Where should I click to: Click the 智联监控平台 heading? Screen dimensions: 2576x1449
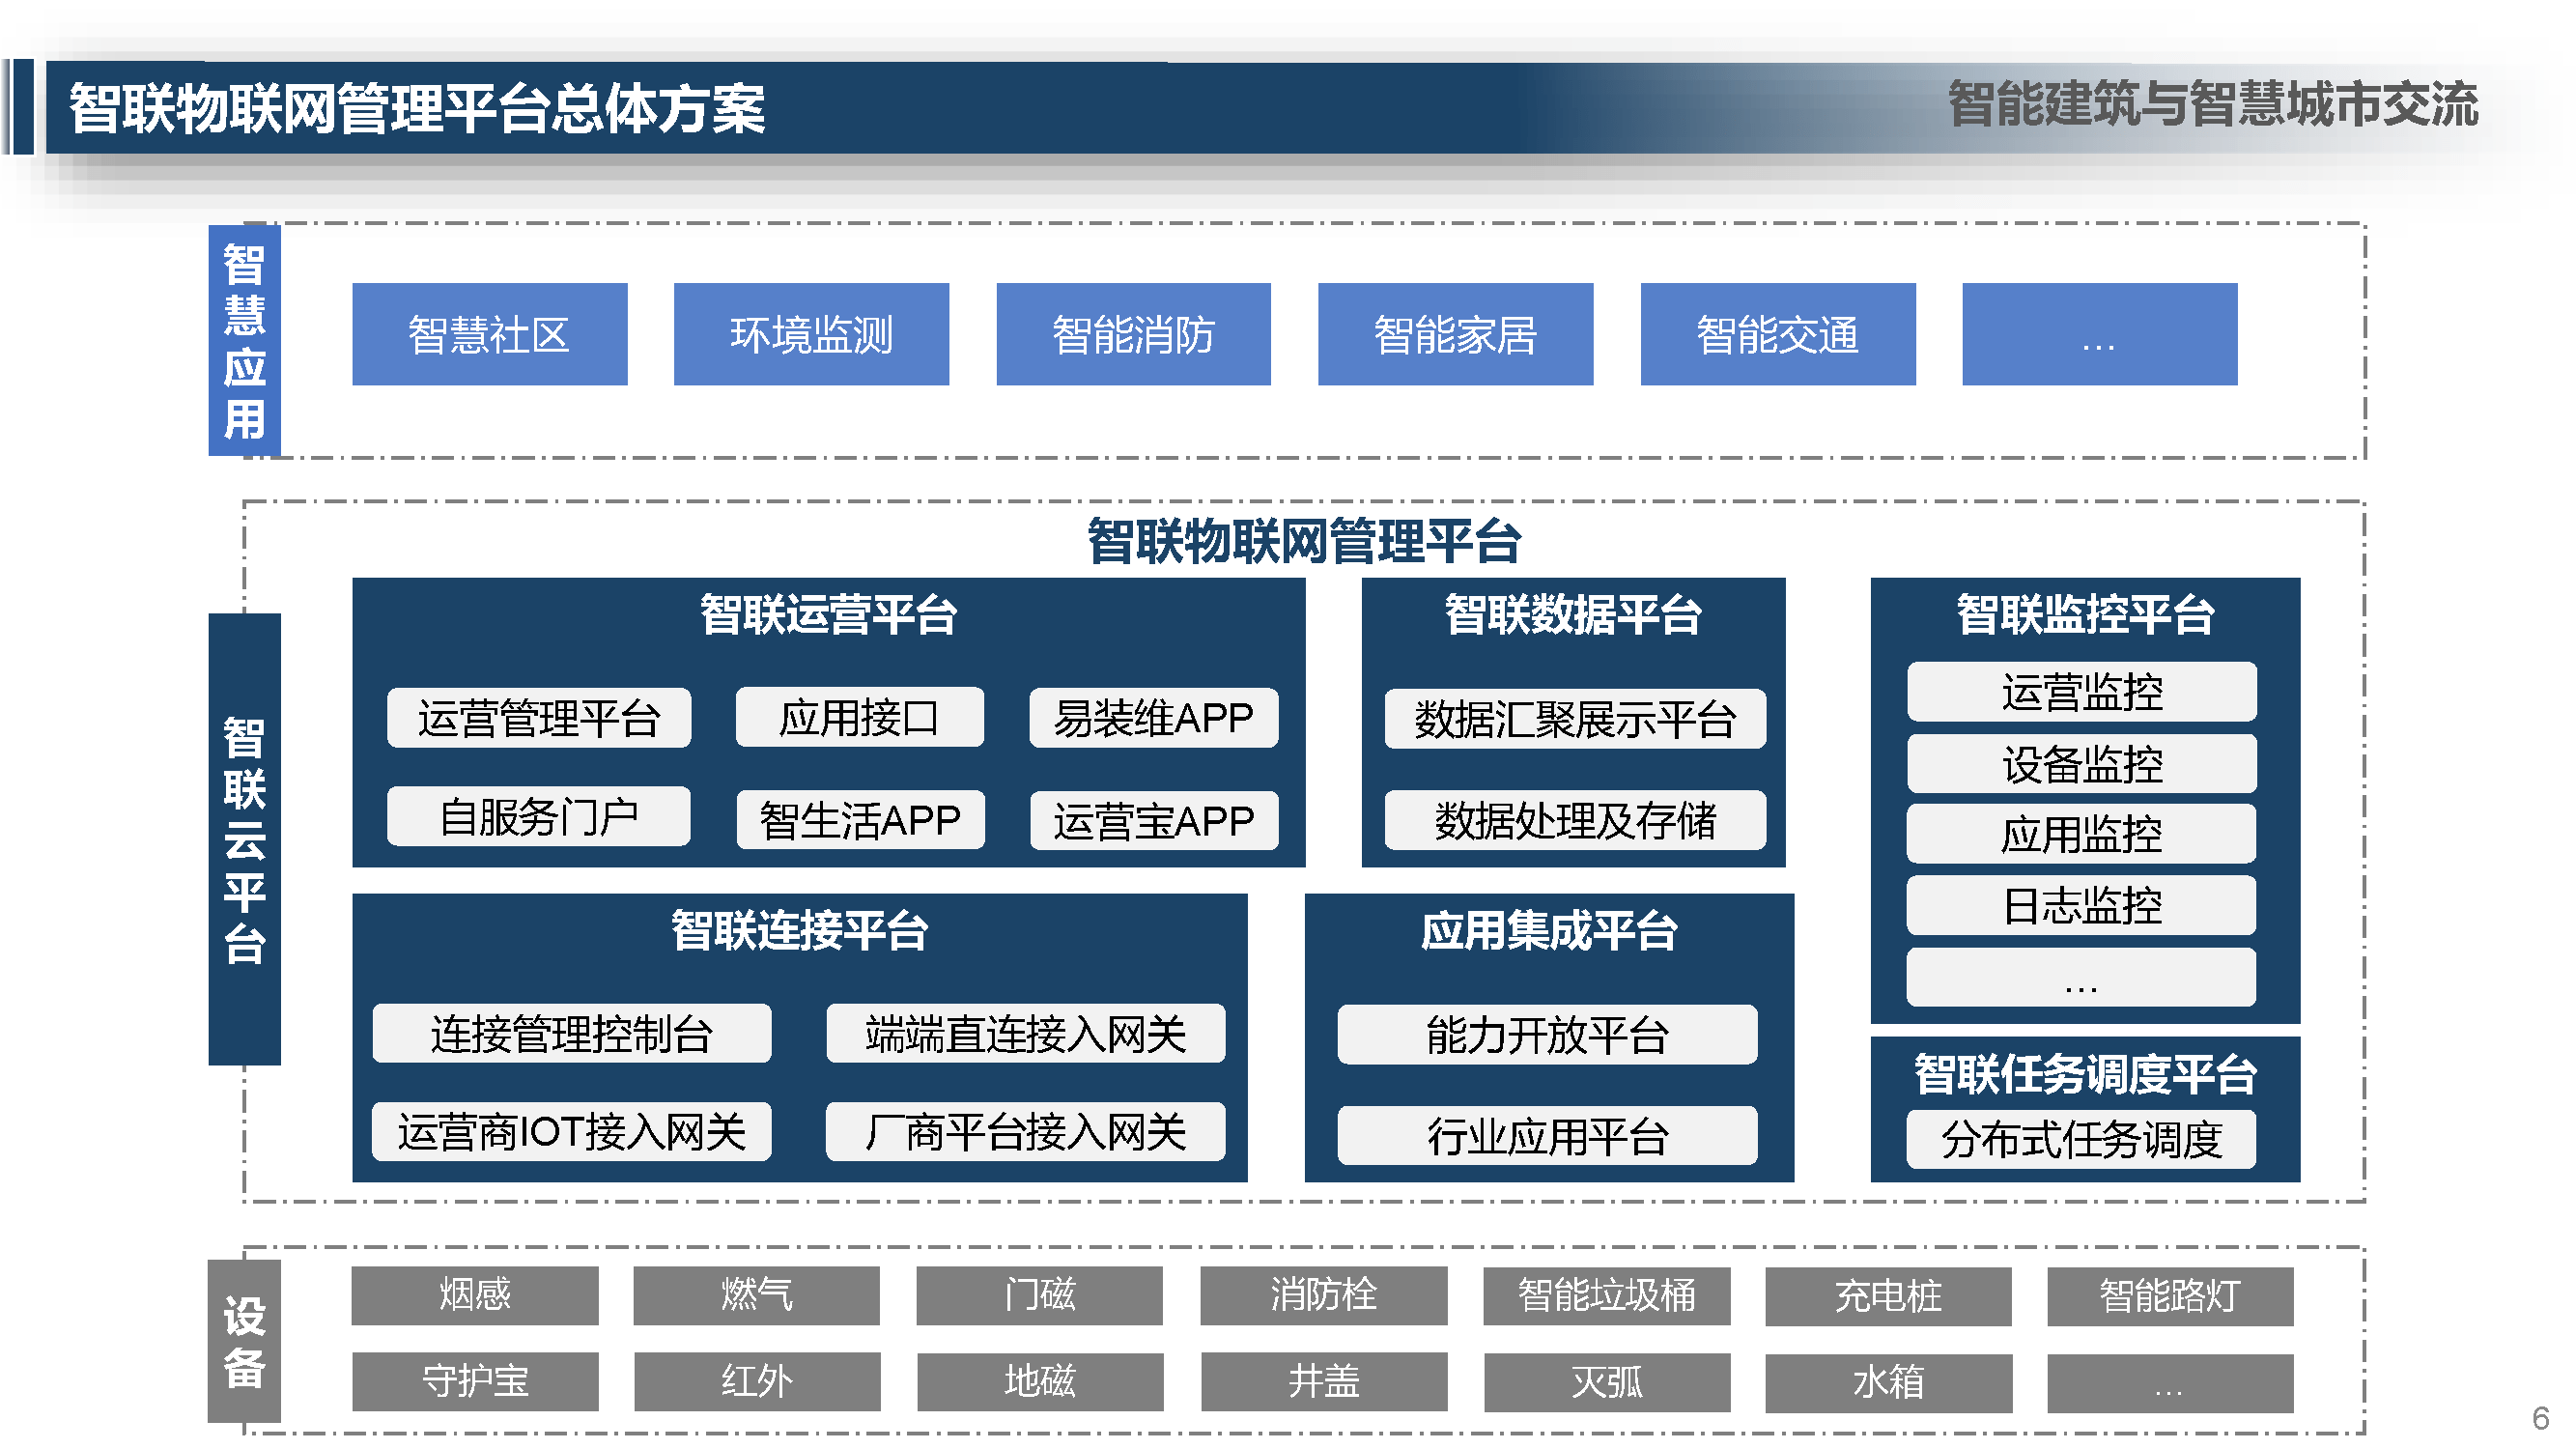tap(2085, 614)
